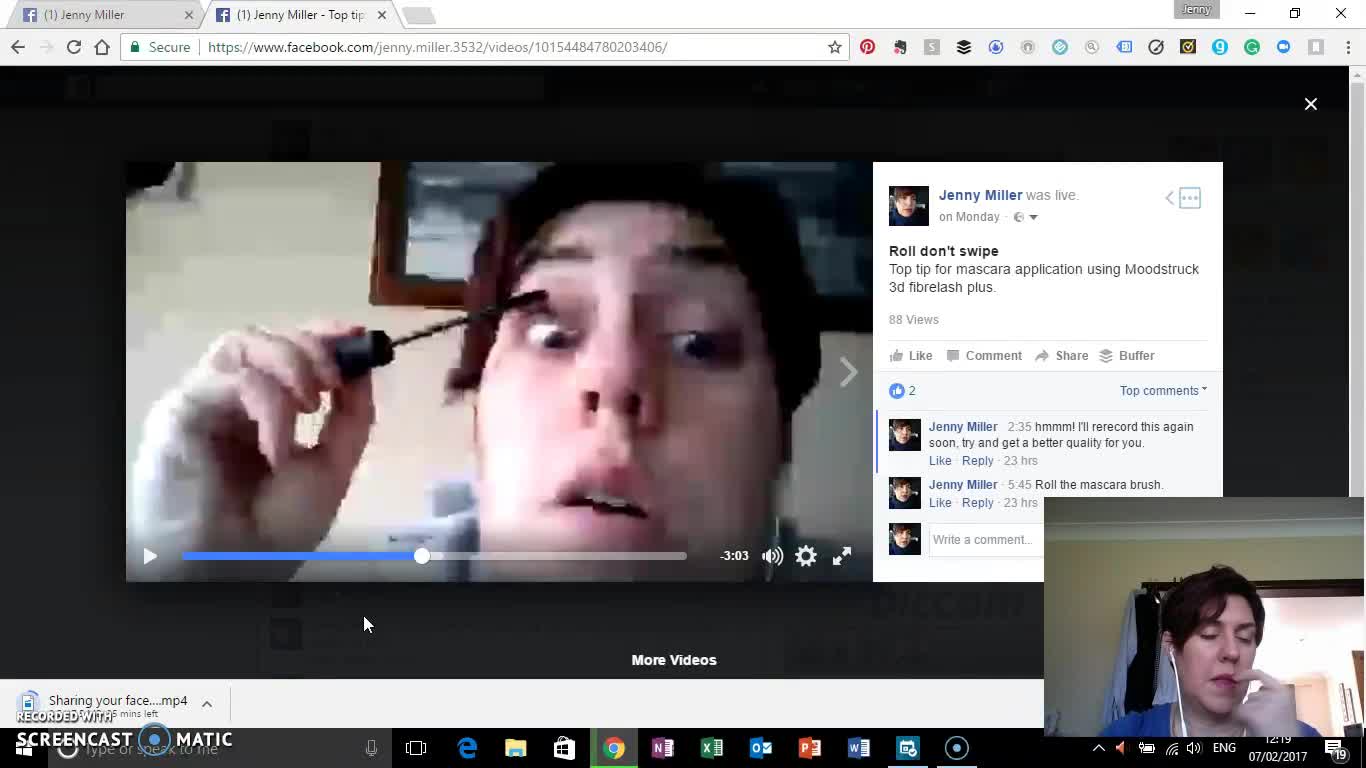Open post audience privacy dropdown
This screenshot has width=1366, height=768.
tap(1026, 217)
